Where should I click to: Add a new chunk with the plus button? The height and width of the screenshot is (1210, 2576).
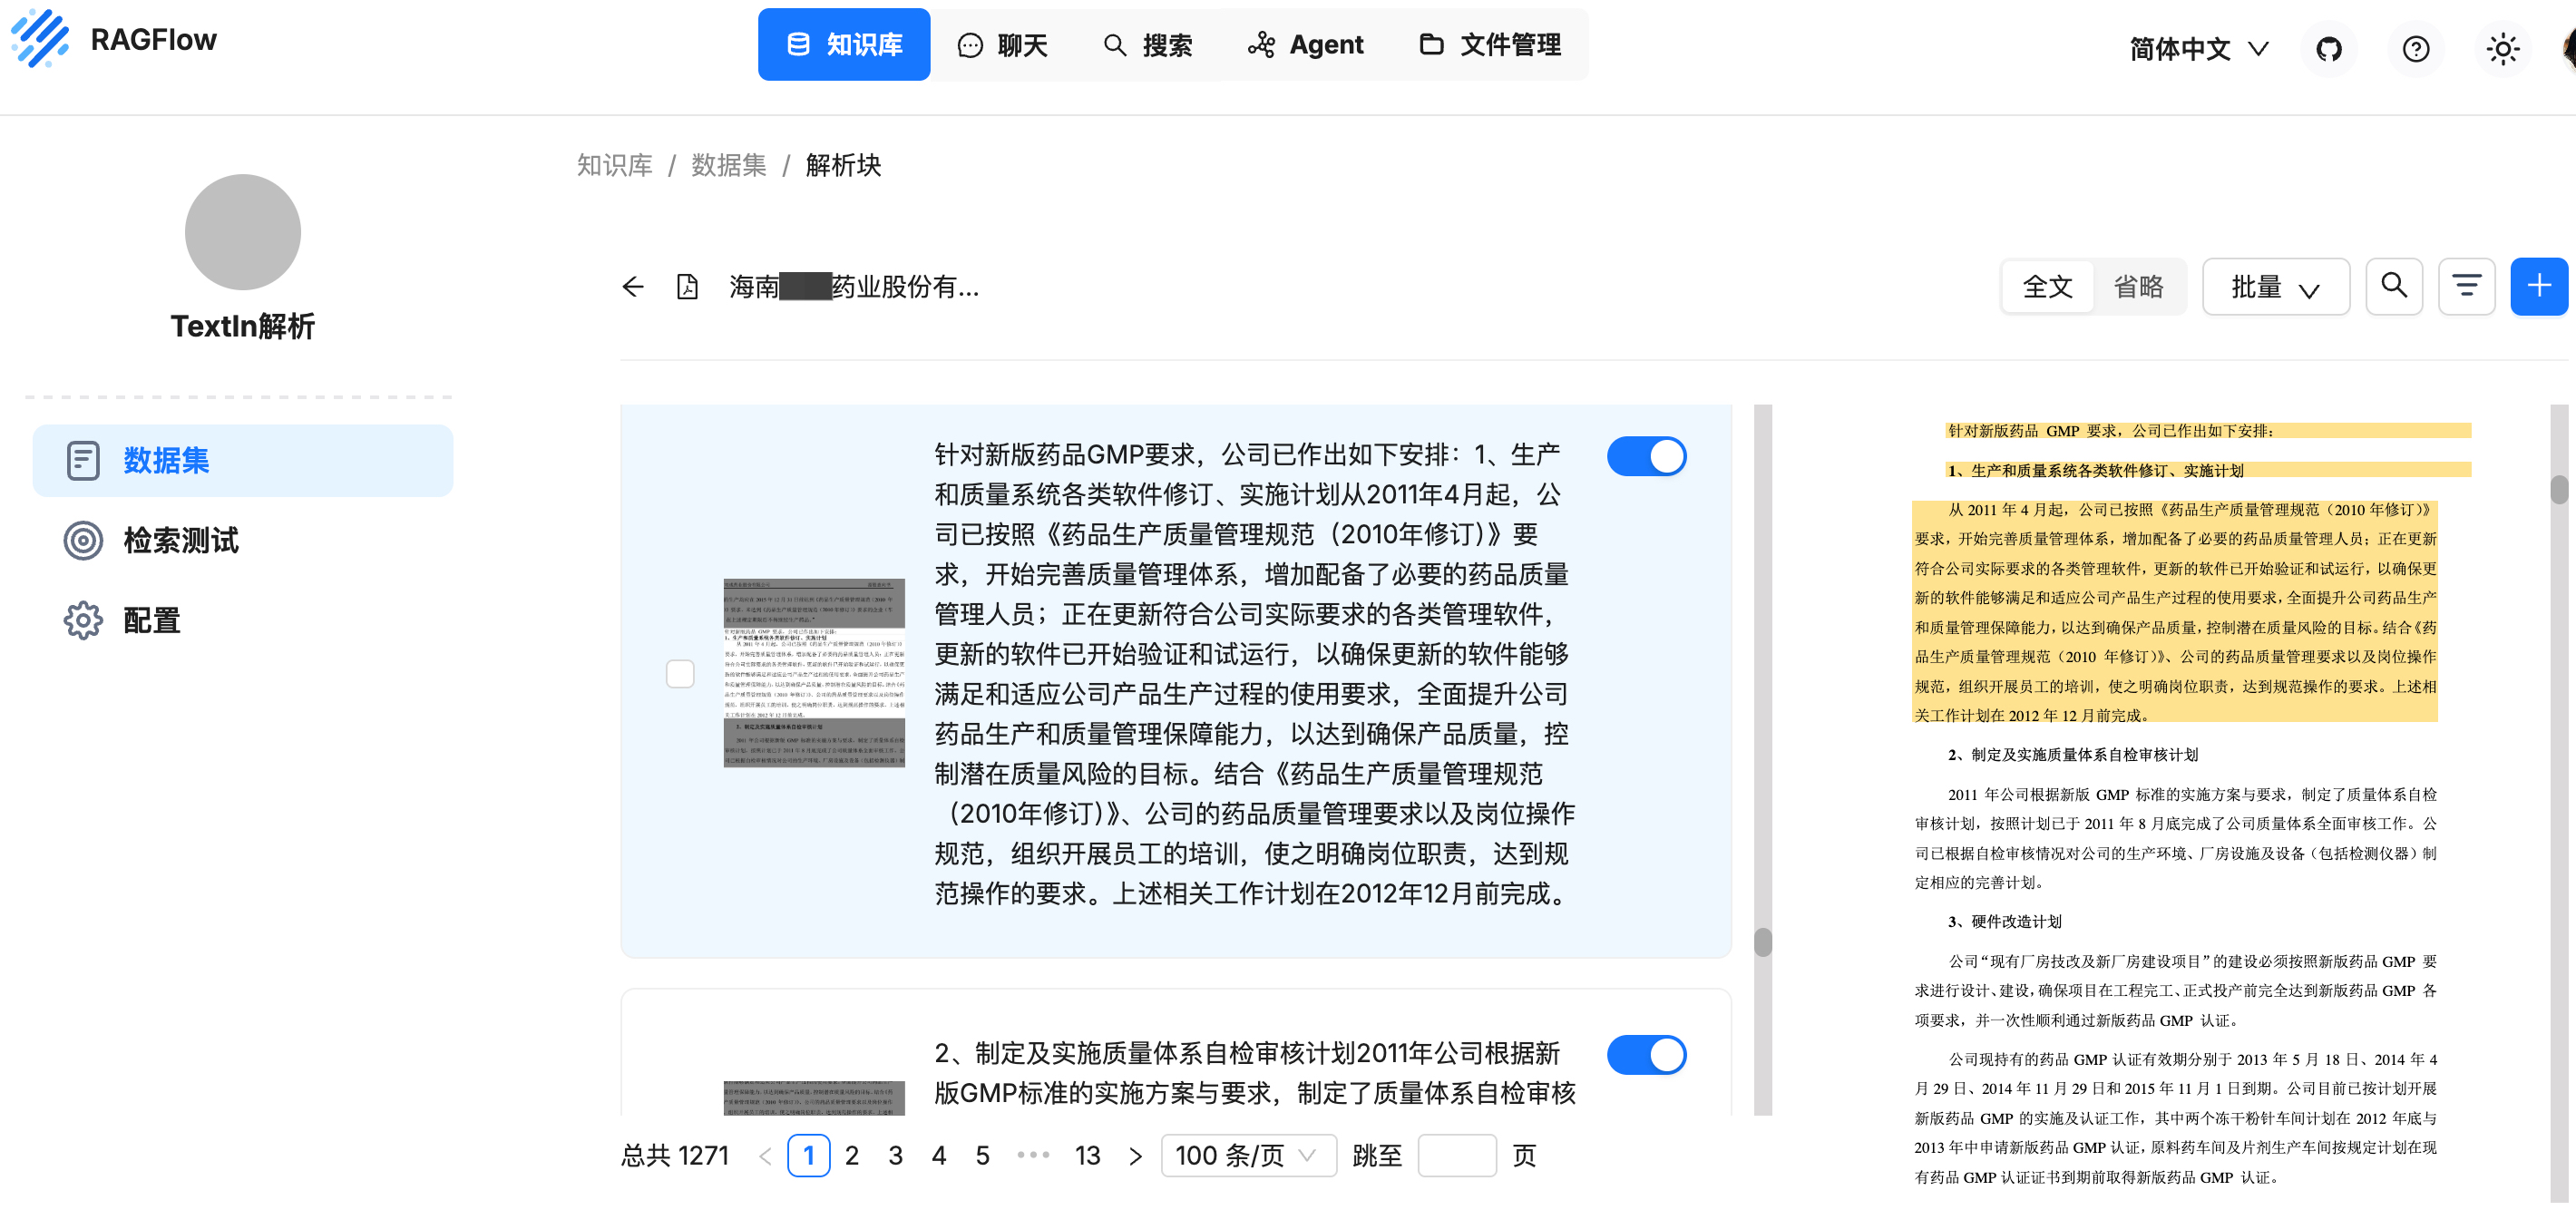coord(2539,286)
